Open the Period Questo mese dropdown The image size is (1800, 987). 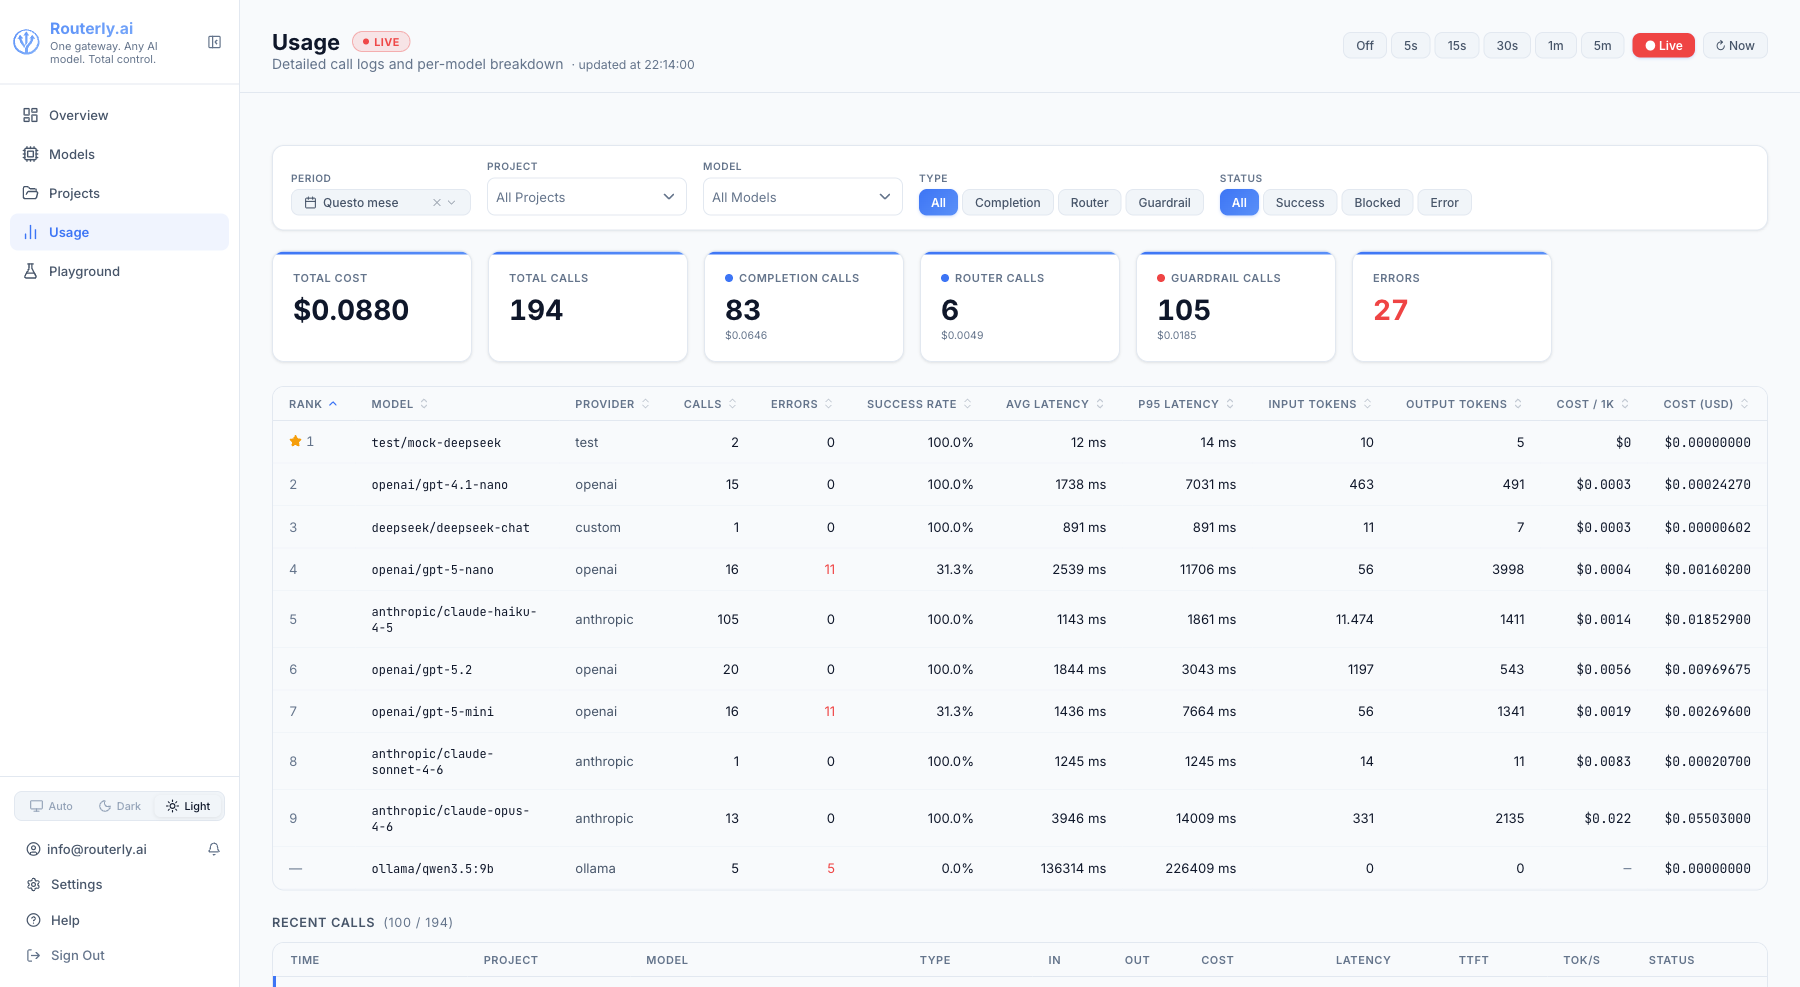pos(380,203)
